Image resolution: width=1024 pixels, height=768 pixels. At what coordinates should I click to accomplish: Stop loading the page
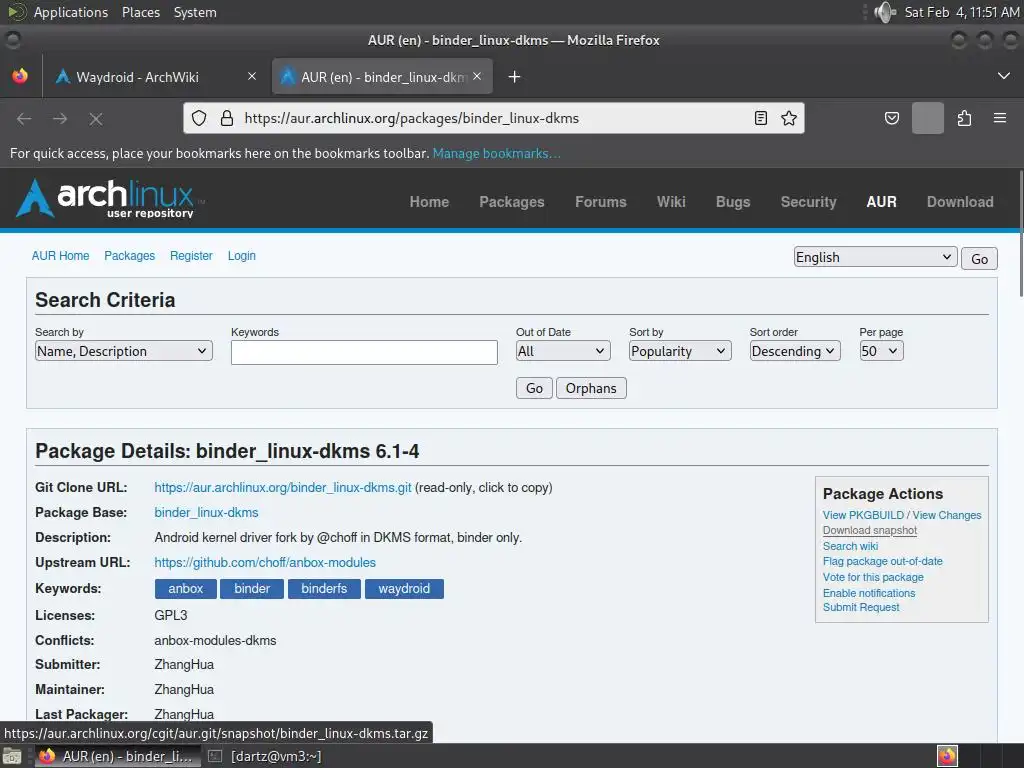click(96, 118)
